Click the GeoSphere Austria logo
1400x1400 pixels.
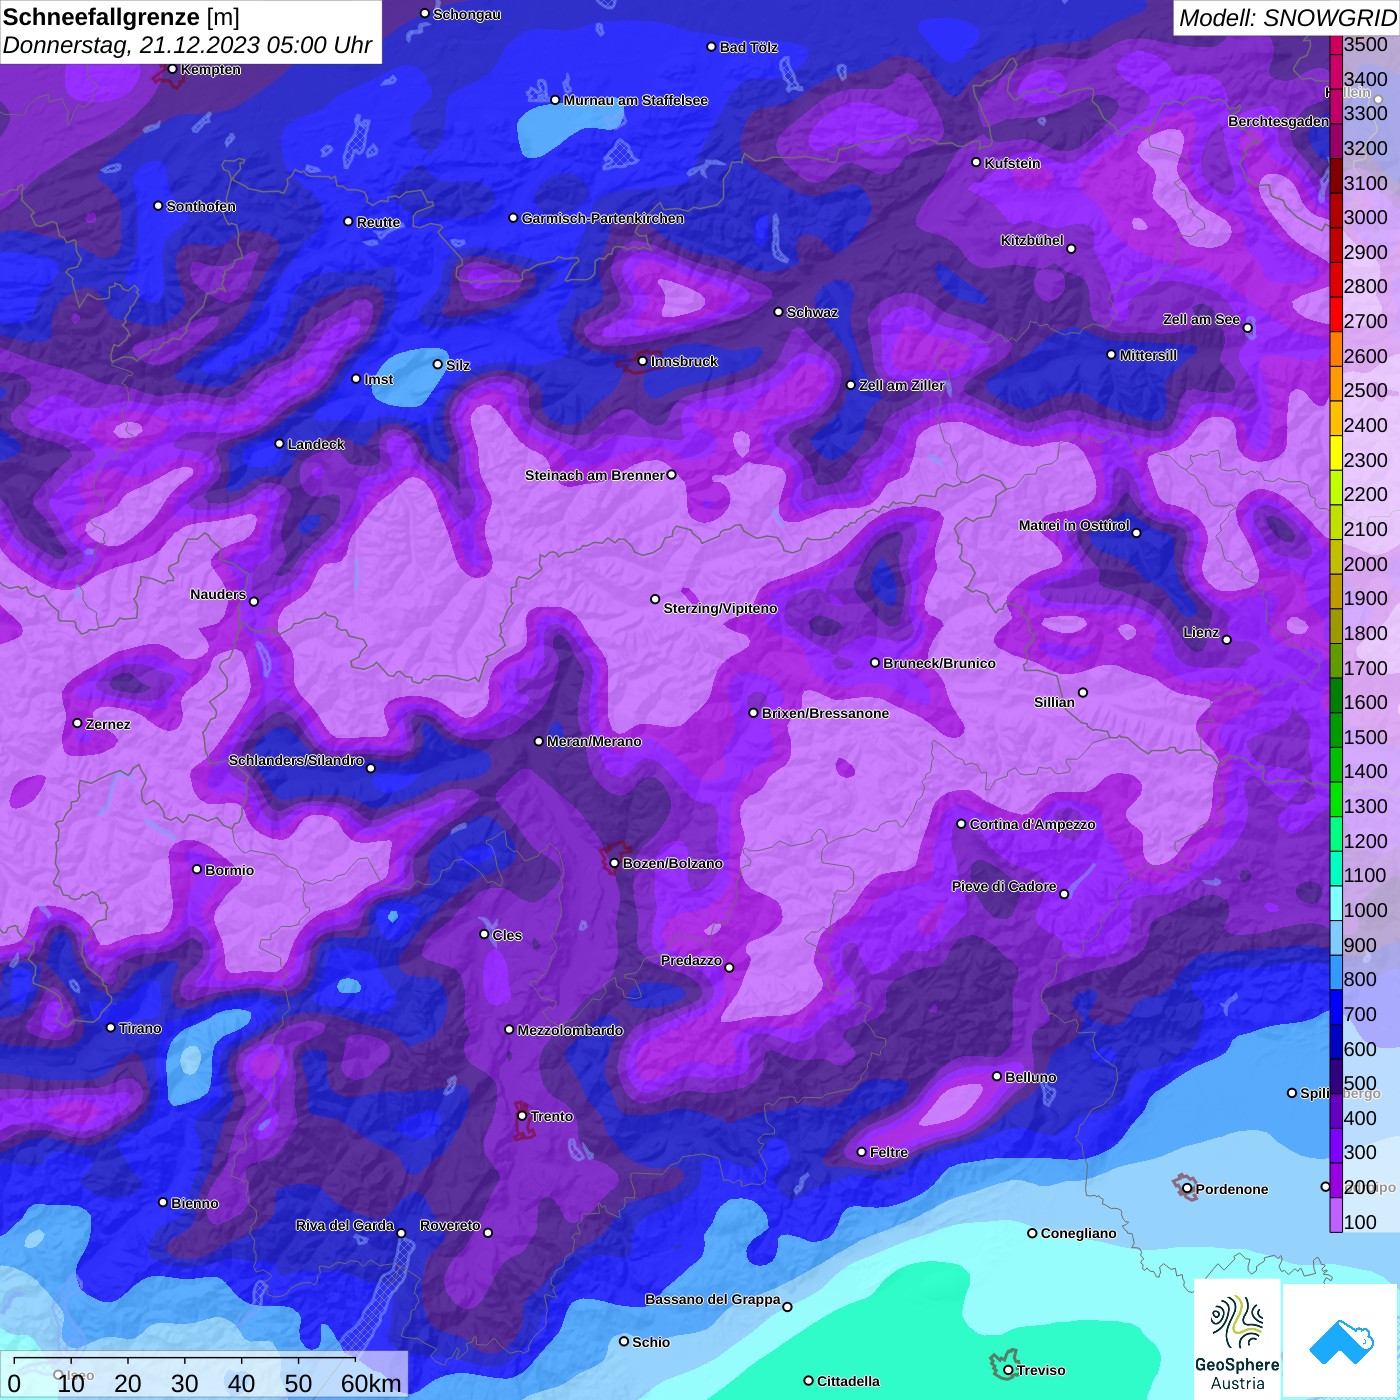pos(1237,1340)
